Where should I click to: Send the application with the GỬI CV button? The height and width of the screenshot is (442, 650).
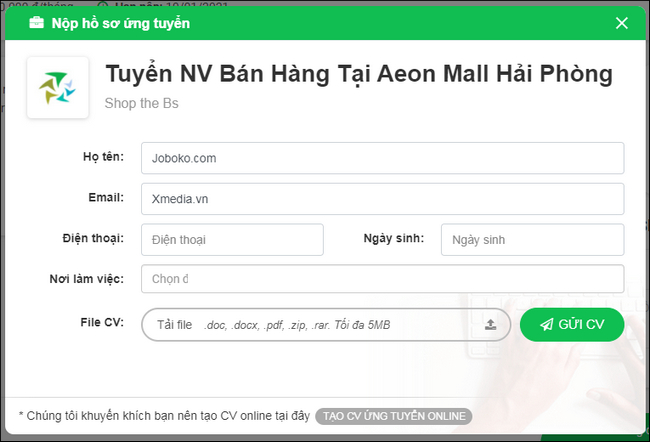pos(572,325)
